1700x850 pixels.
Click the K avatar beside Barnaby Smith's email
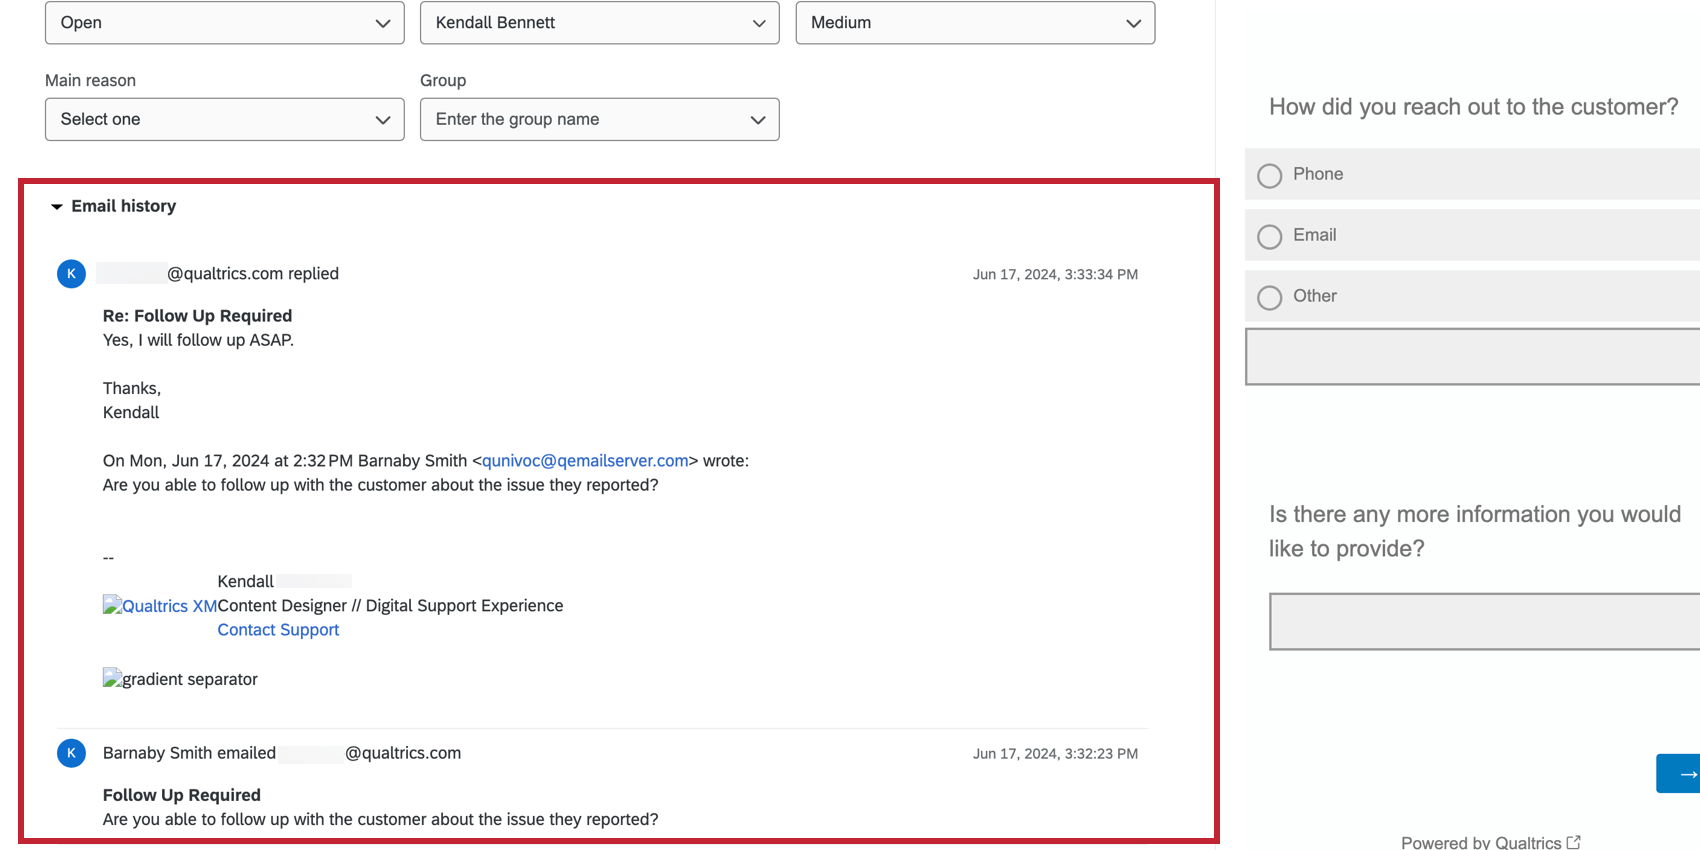(x=71, y=753)
